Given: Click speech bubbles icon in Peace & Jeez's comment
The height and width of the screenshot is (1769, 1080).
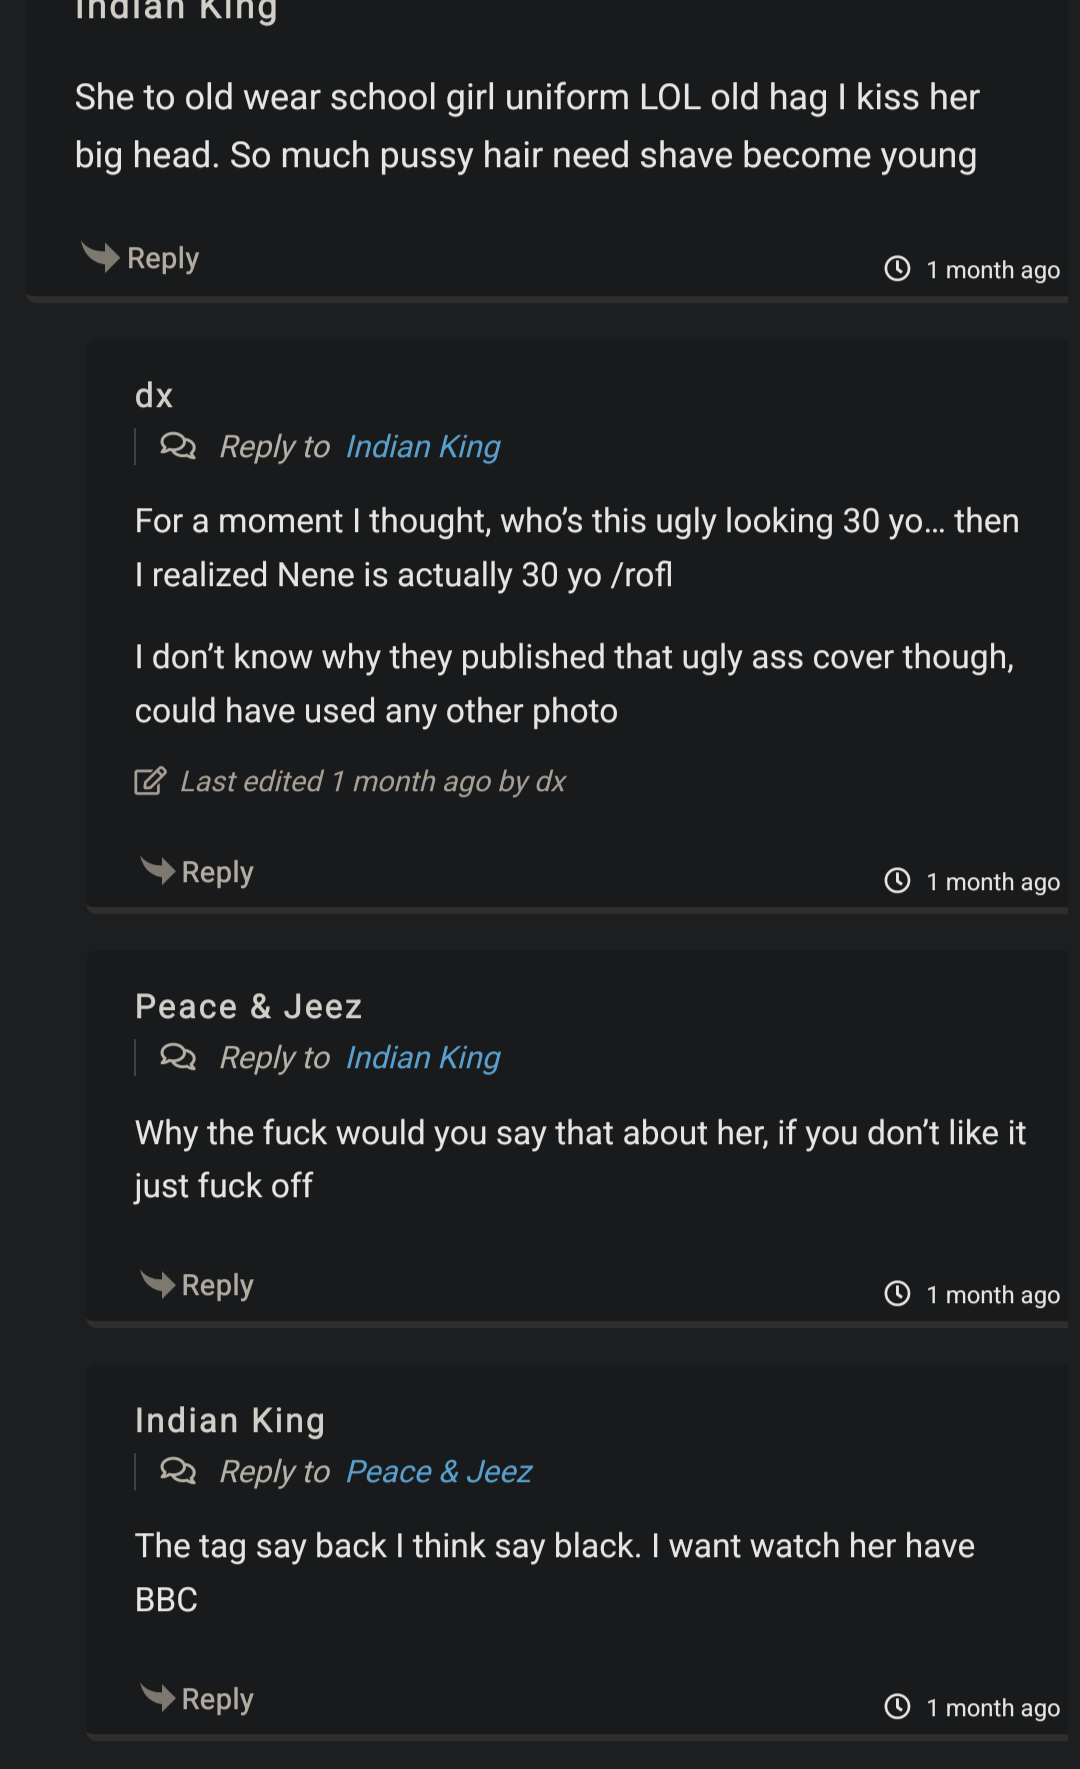Looking at the screenshot, I should click(178, 1056).
